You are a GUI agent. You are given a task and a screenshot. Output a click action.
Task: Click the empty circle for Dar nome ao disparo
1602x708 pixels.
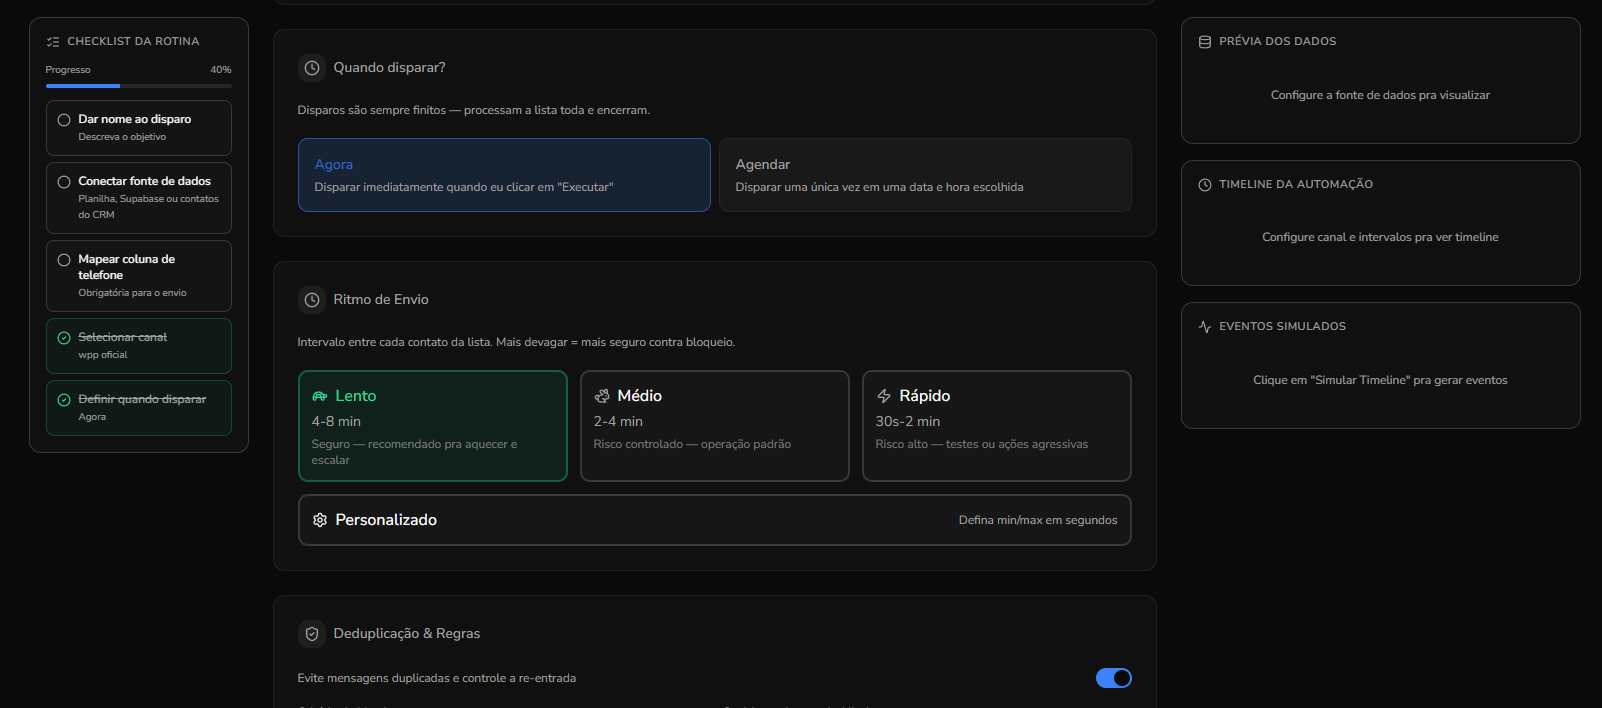(64, 120)
